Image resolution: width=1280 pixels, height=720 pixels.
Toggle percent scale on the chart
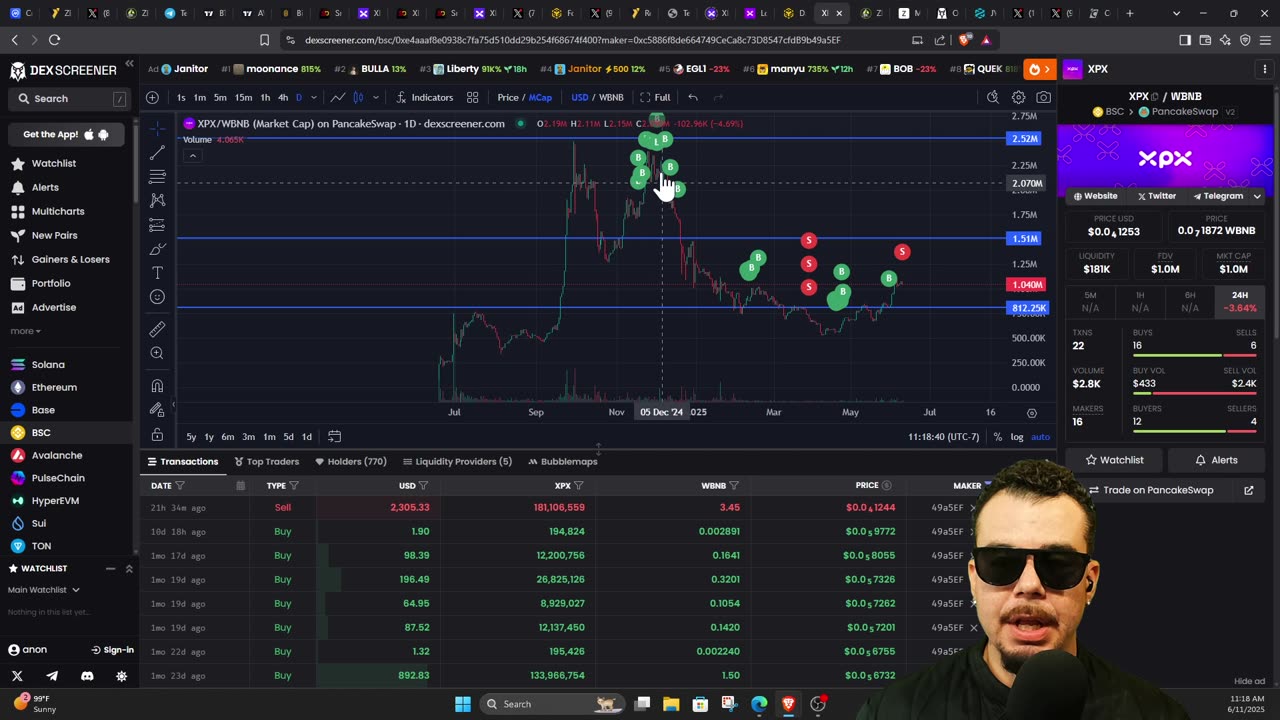997,437
